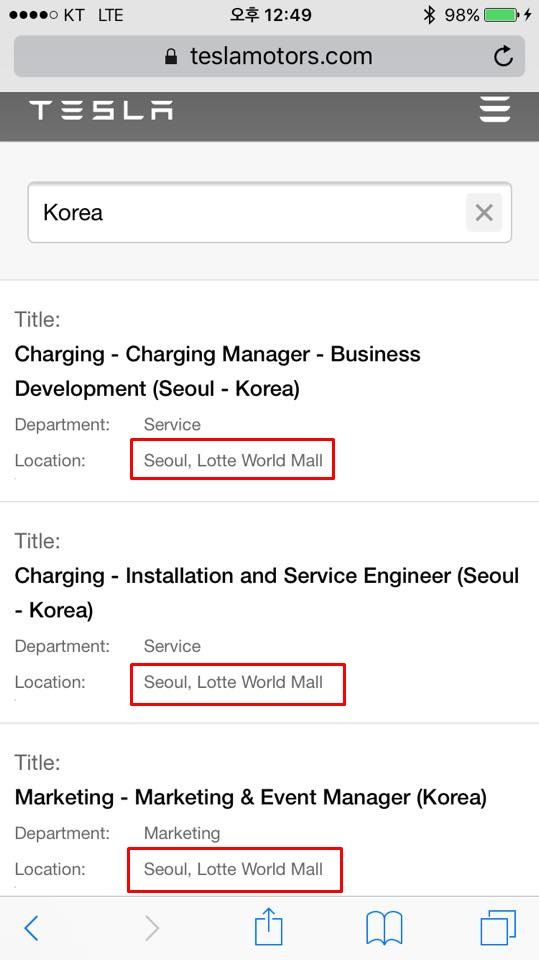Image resolution: width=539 pixels, height=960 pixels.
Task: Tap the status bar clock
Action: click(271, 15)
